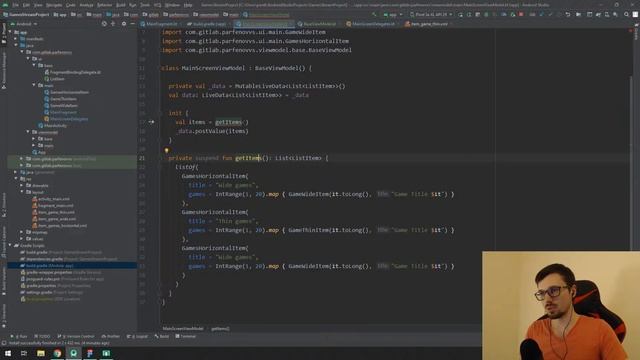Collapse the app module node

[x=10, y=32]
